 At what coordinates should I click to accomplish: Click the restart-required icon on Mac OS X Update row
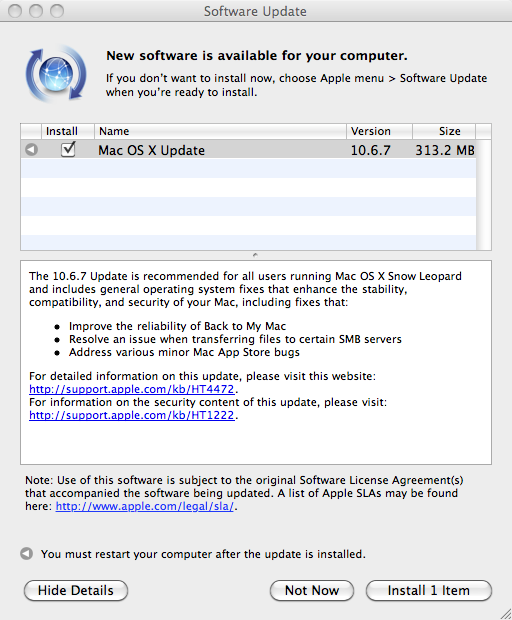pyautogui.click(x=32, y=150)
